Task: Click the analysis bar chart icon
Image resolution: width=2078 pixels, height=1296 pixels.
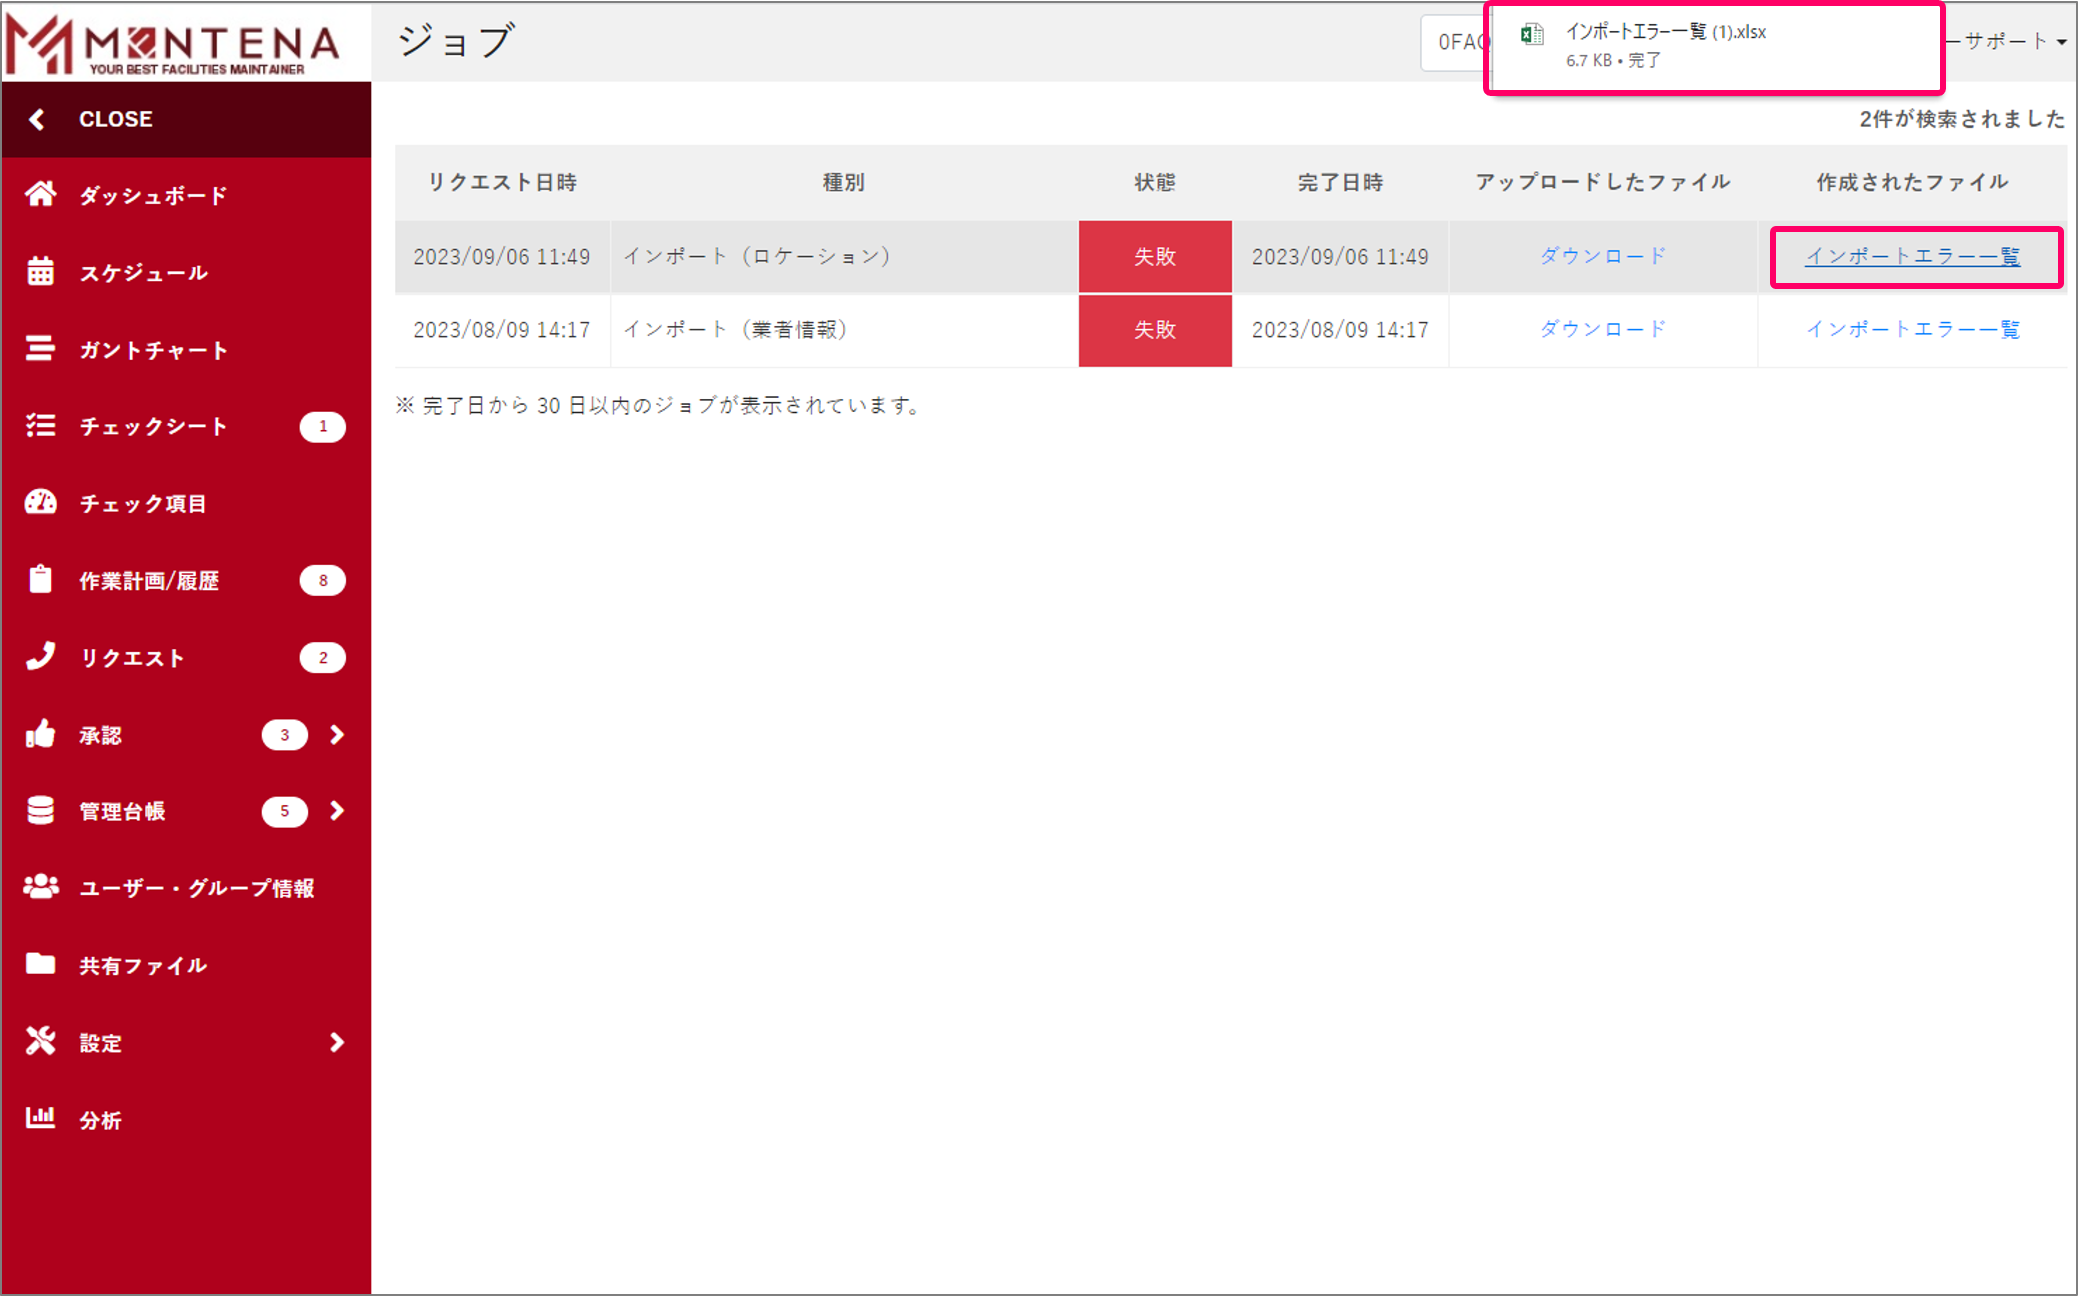Action: pyautogui.click(x=40, y=1118)
